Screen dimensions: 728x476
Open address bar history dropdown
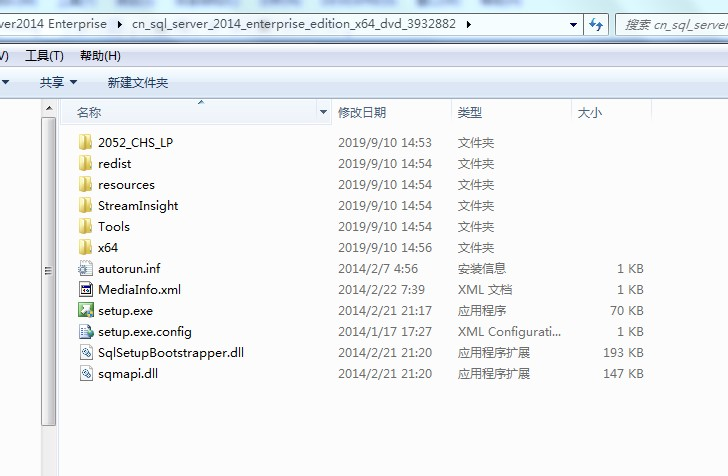pos(573,25)
